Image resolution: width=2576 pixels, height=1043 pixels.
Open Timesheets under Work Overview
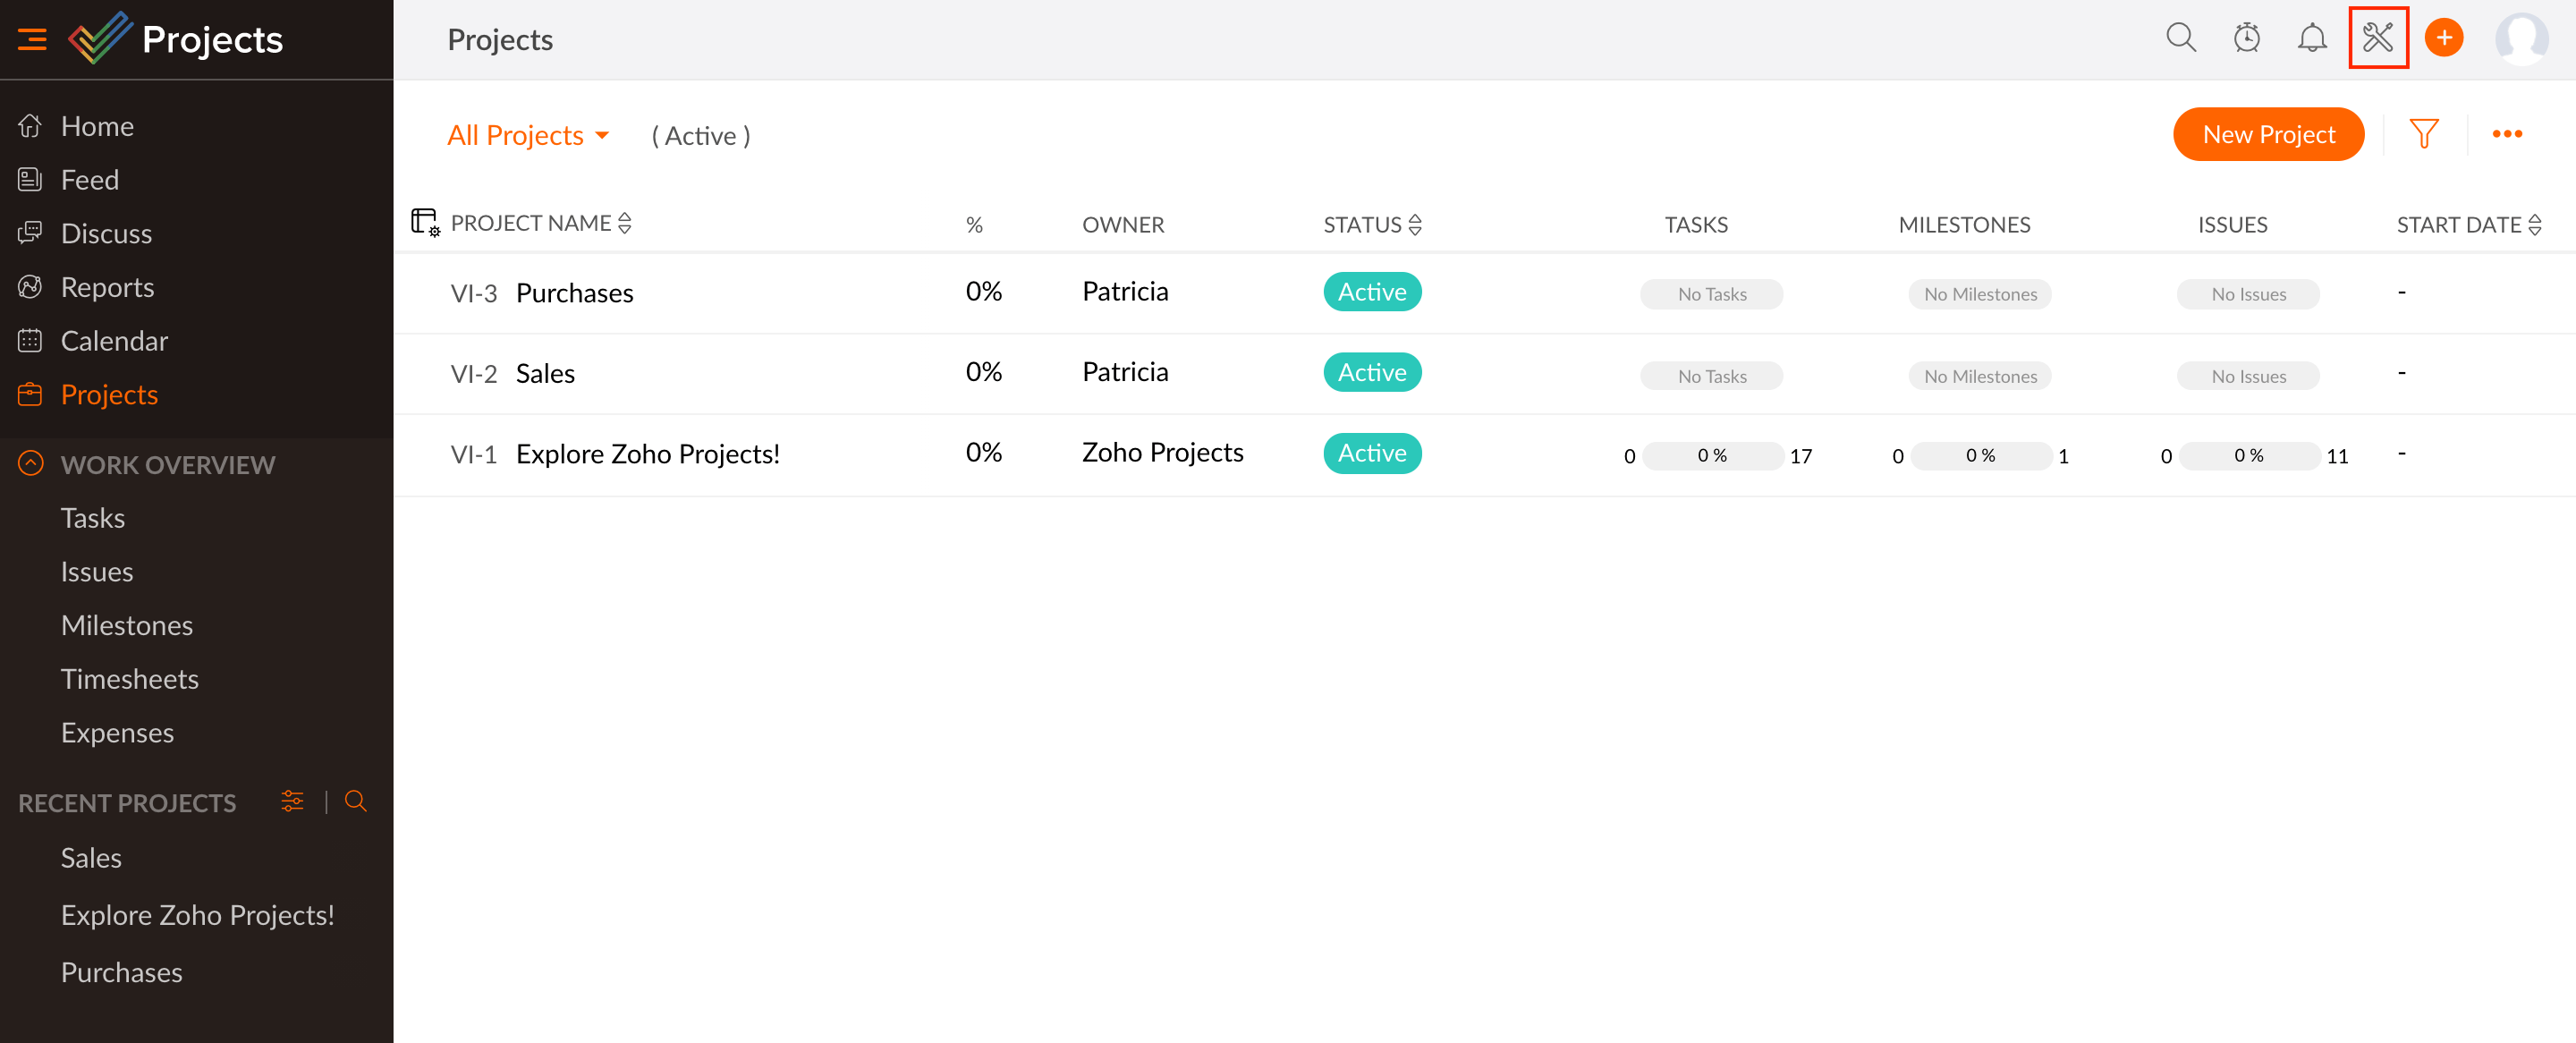click(129, 679)
